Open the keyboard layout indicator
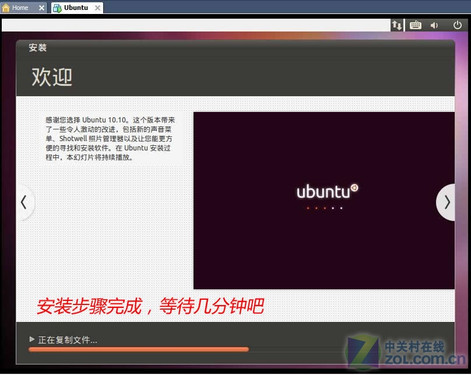This screenshot has height=375, width=471. 415,25
